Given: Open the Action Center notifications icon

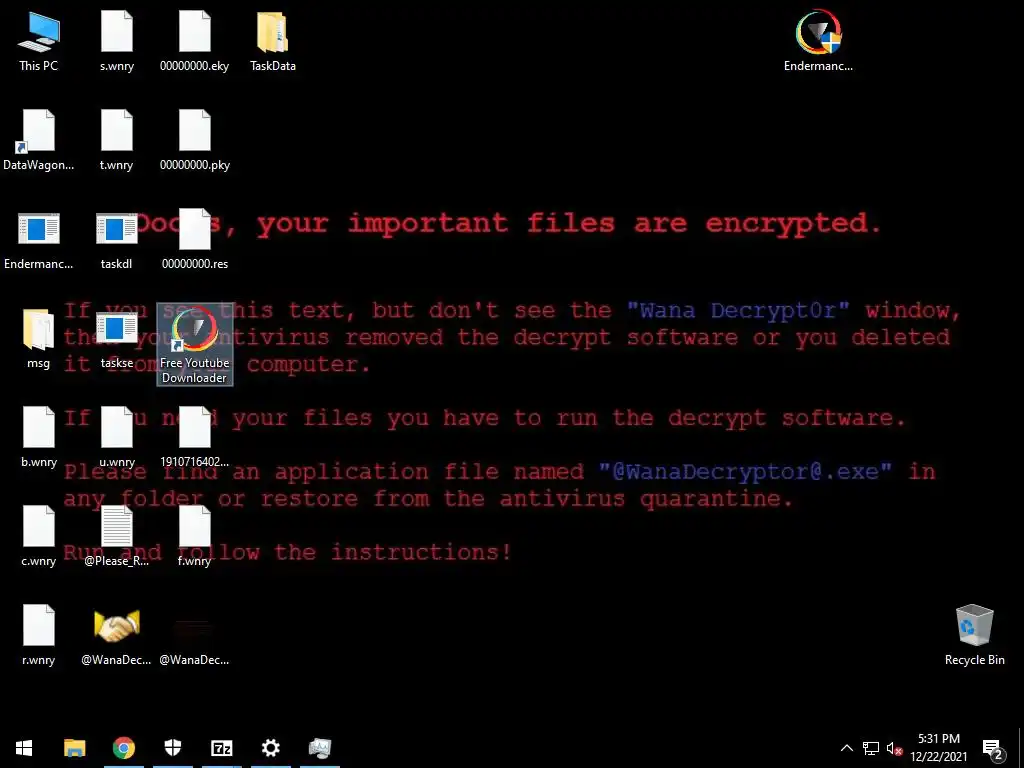Looking at the screenshot, I should coord(993,748).
